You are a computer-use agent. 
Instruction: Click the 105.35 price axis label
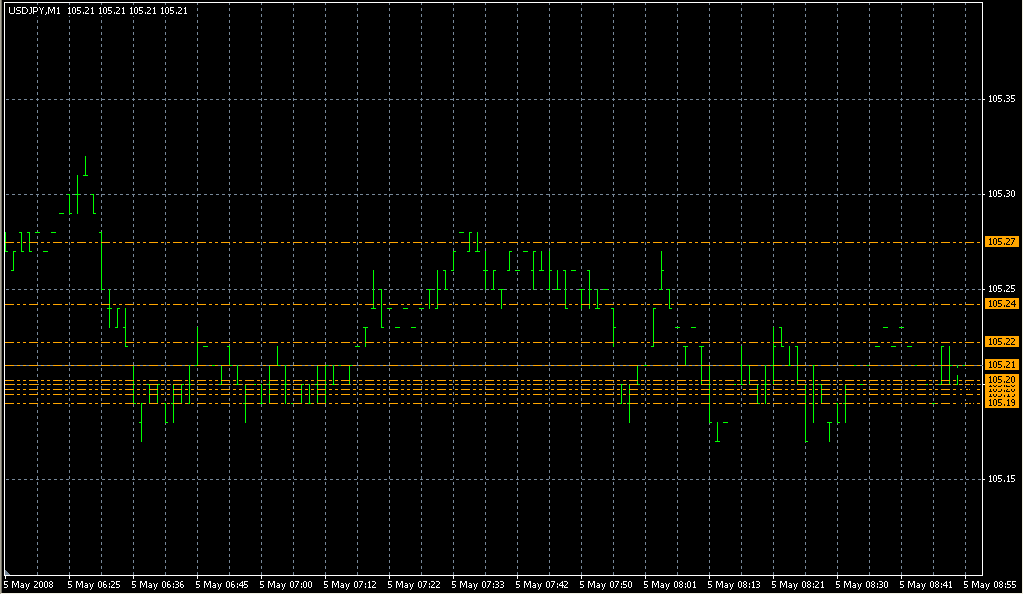click(1001, 99)
